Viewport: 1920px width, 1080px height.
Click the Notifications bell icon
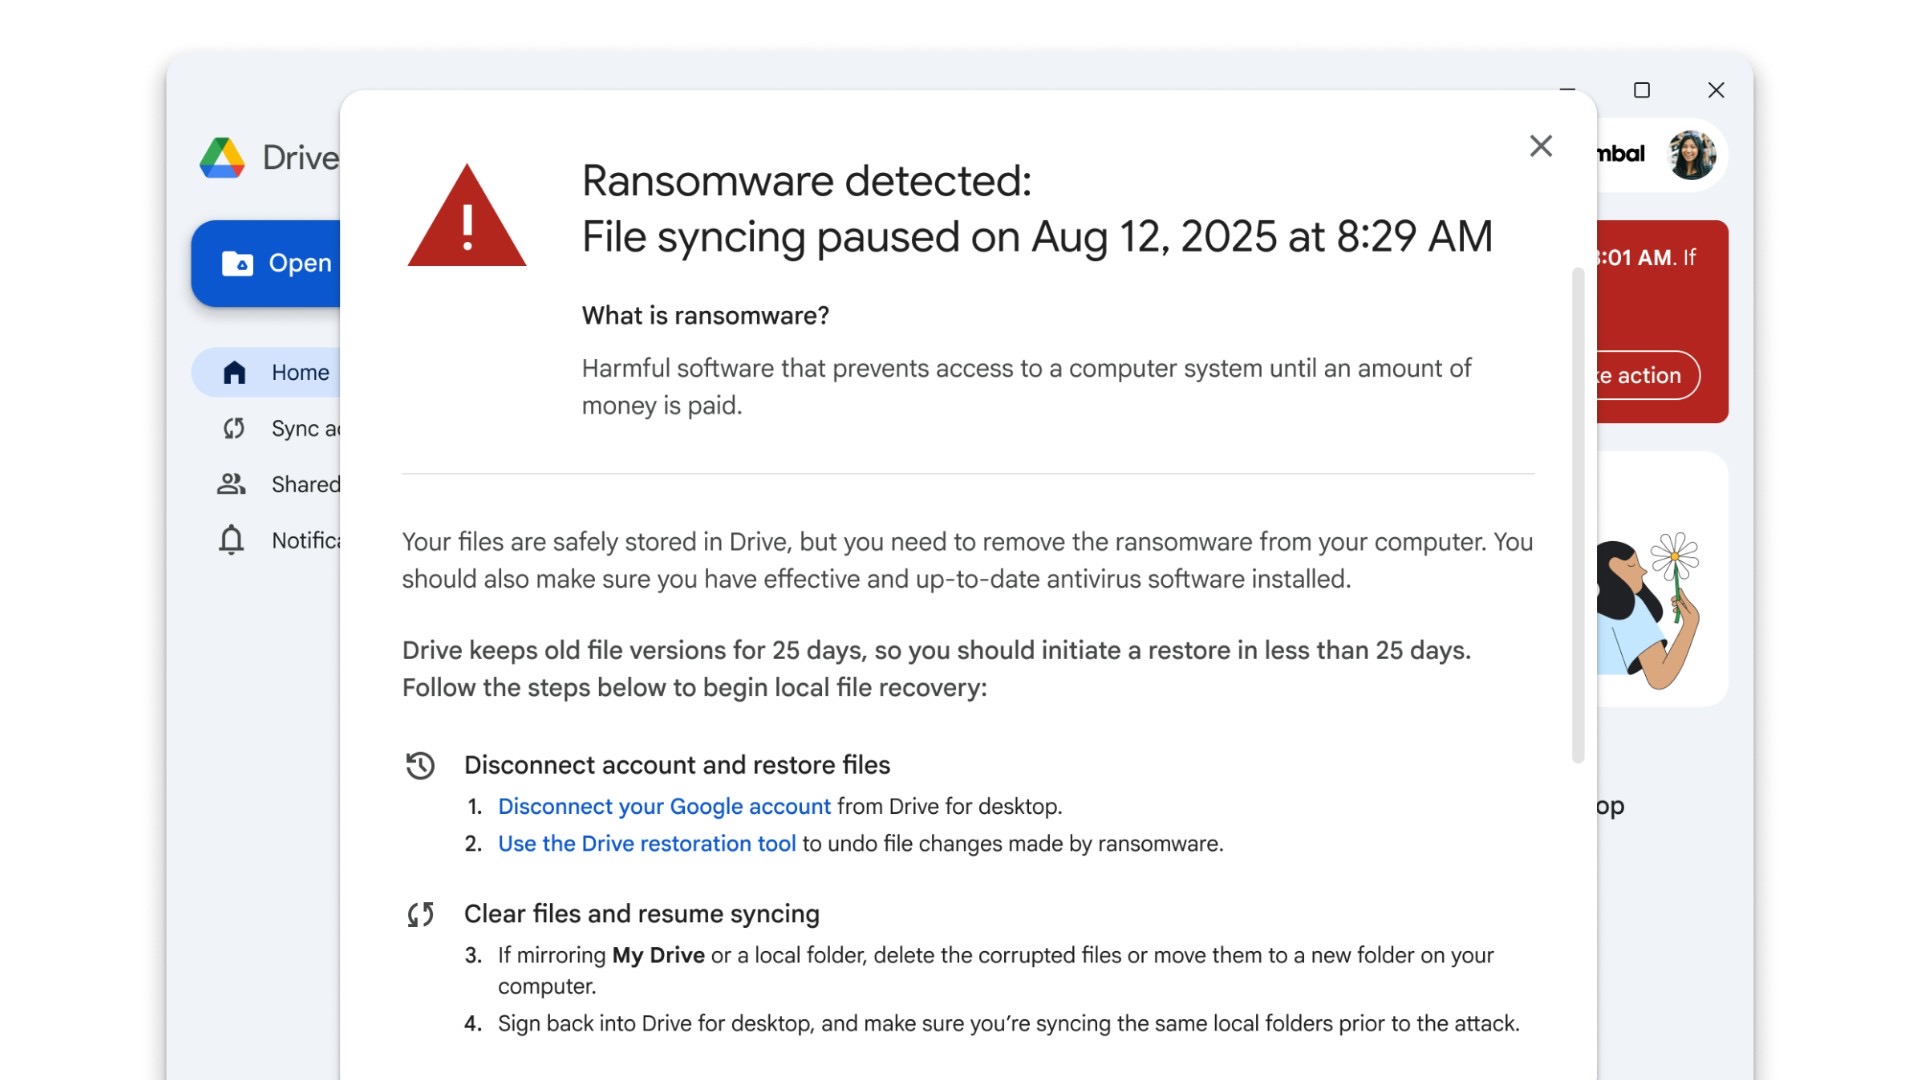(231, 540)
